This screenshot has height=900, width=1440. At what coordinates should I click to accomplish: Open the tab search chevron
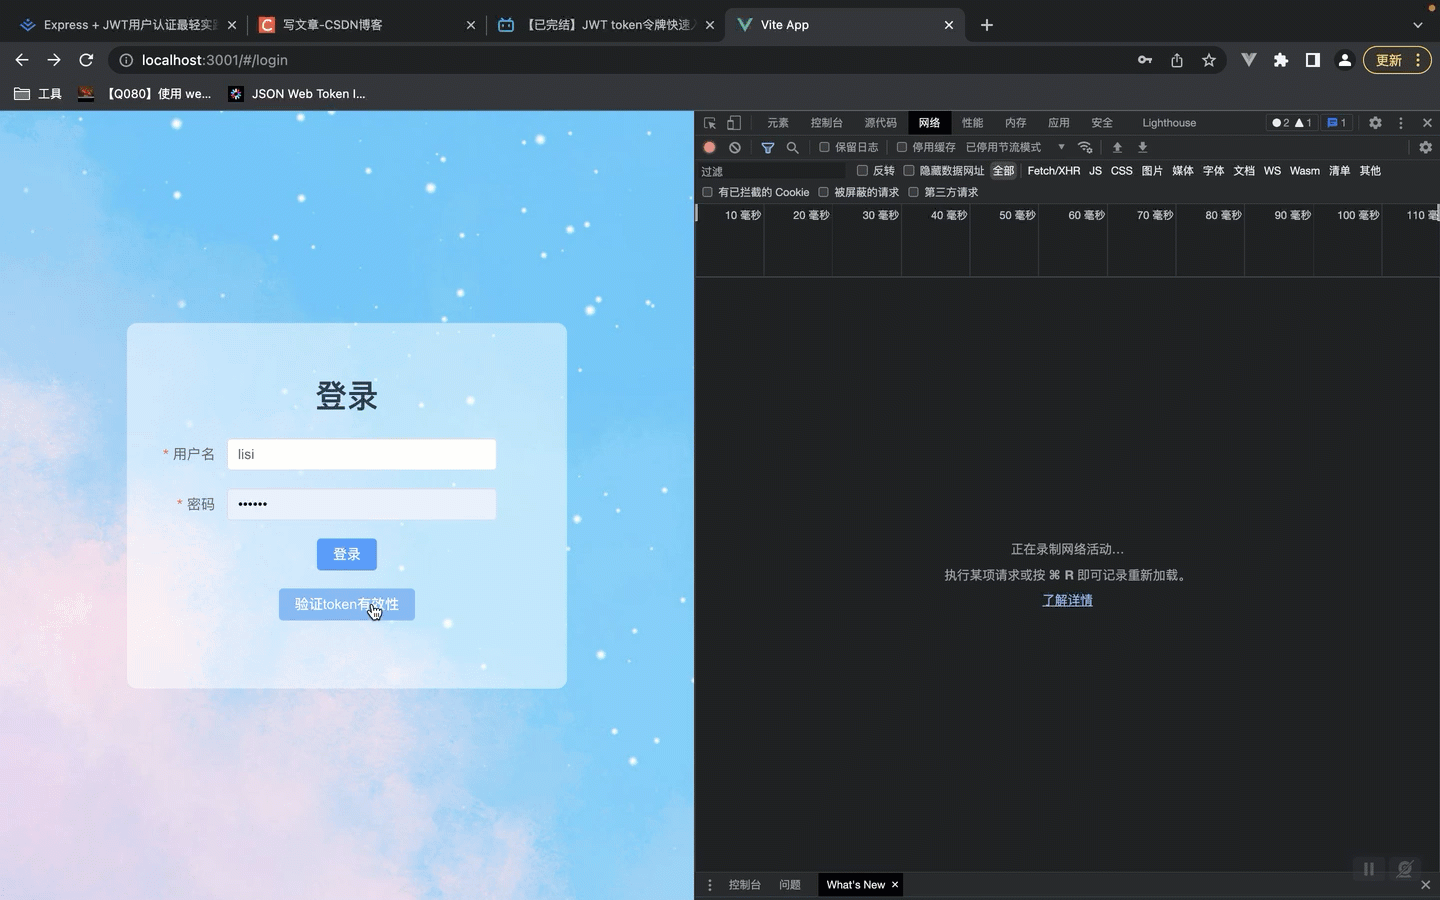click(x=1418, y=25)
